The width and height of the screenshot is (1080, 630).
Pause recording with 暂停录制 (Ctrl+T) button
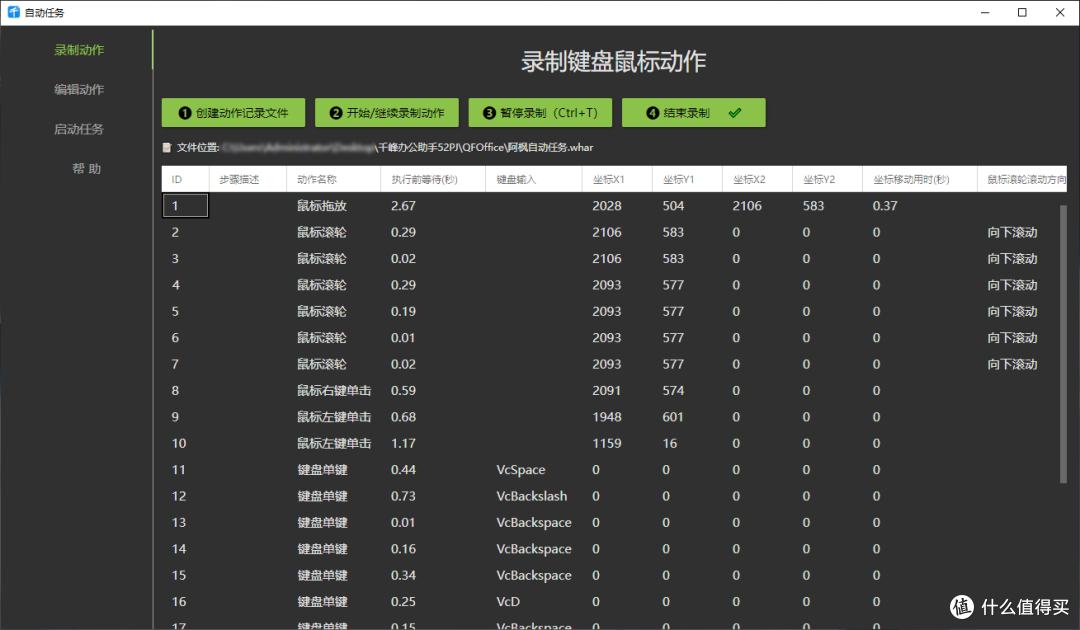pos(540,113)
